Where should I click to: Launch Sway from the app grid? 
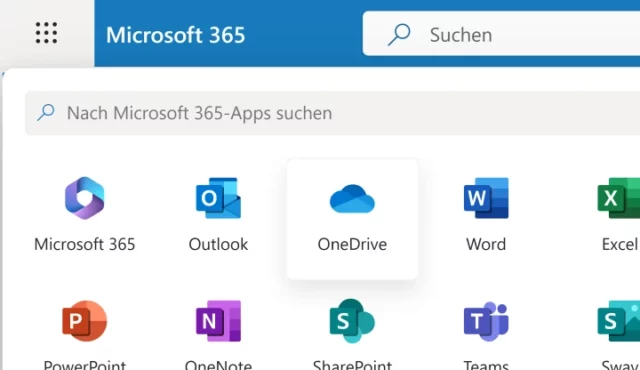click(619, 321)
